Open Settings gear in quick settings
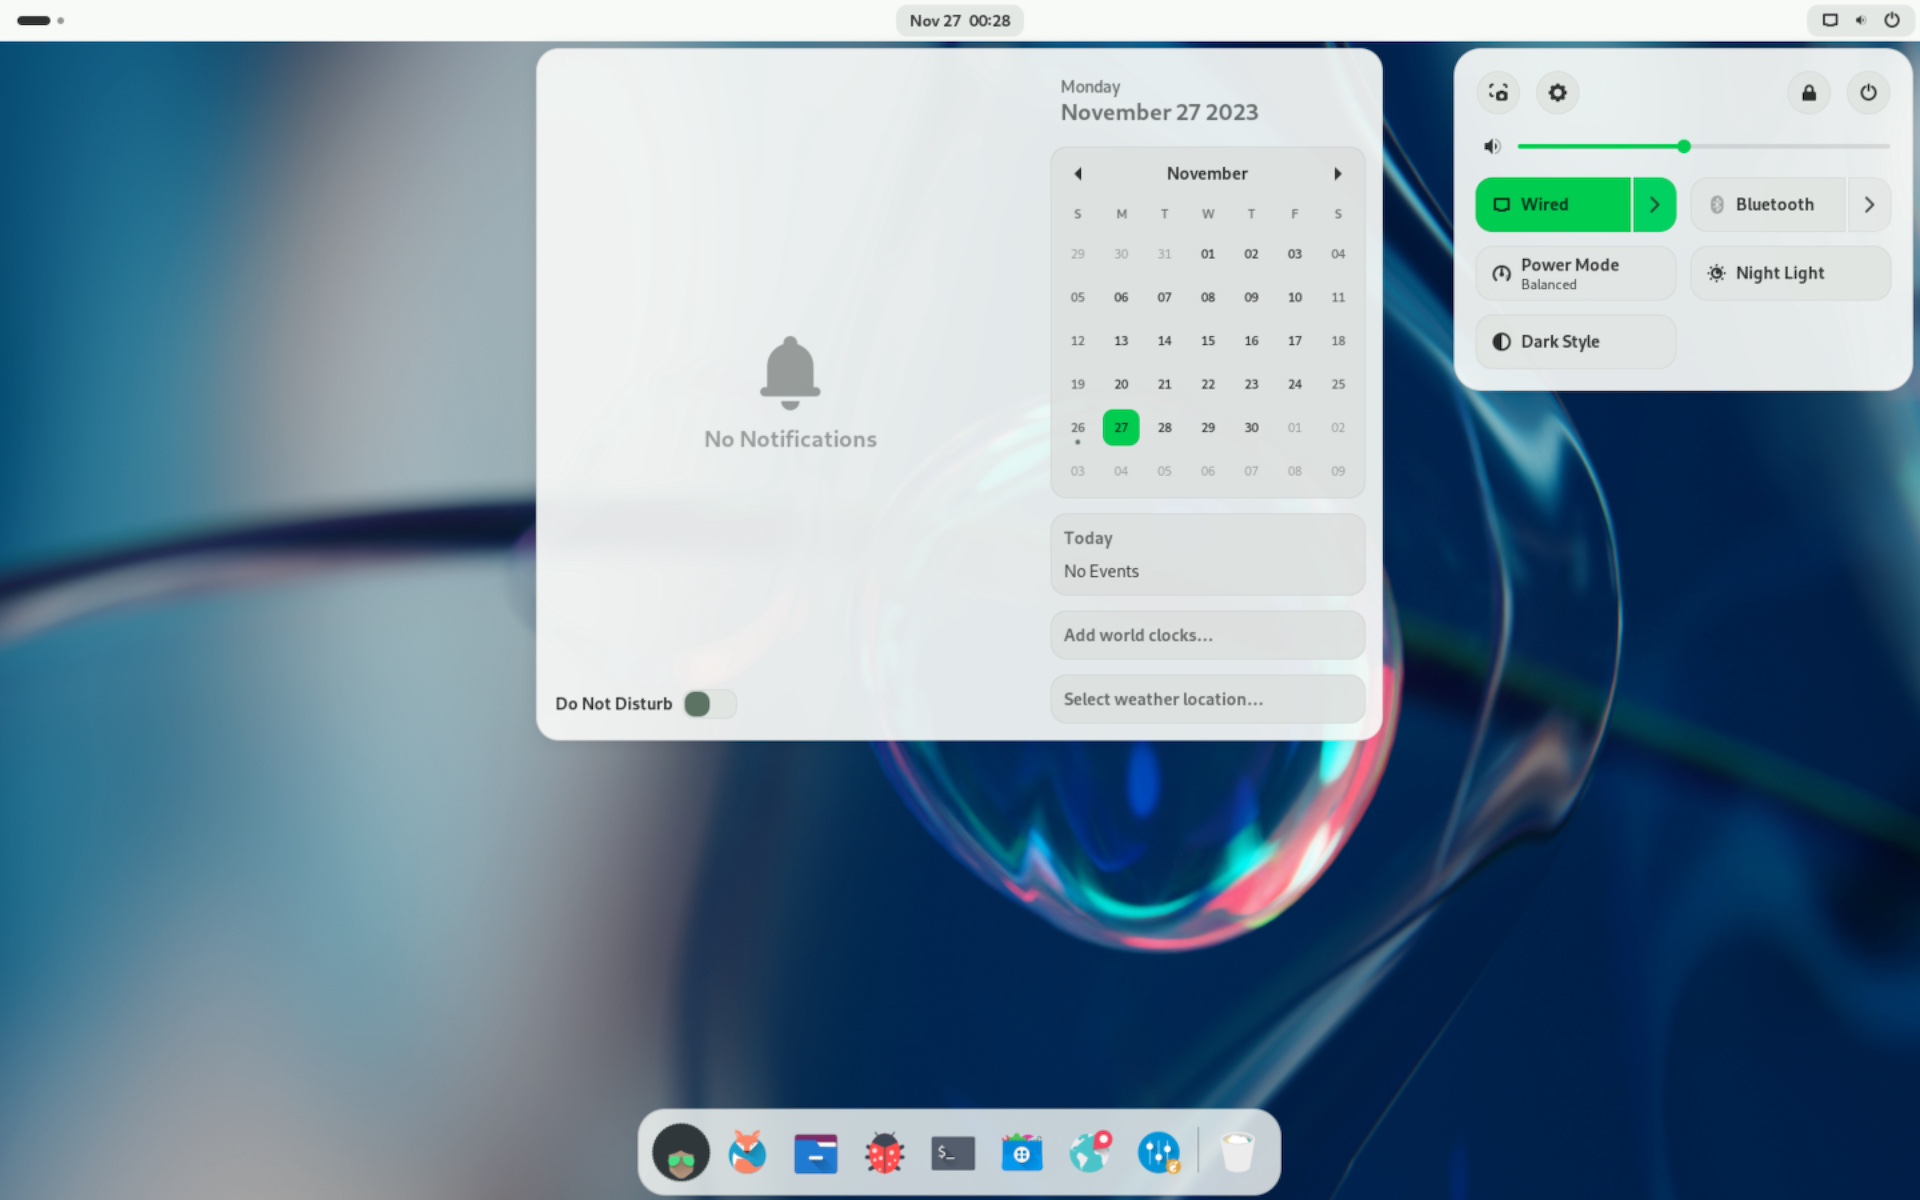Viewport: 1920px width, 1200px height. [x=1557, y=93]
